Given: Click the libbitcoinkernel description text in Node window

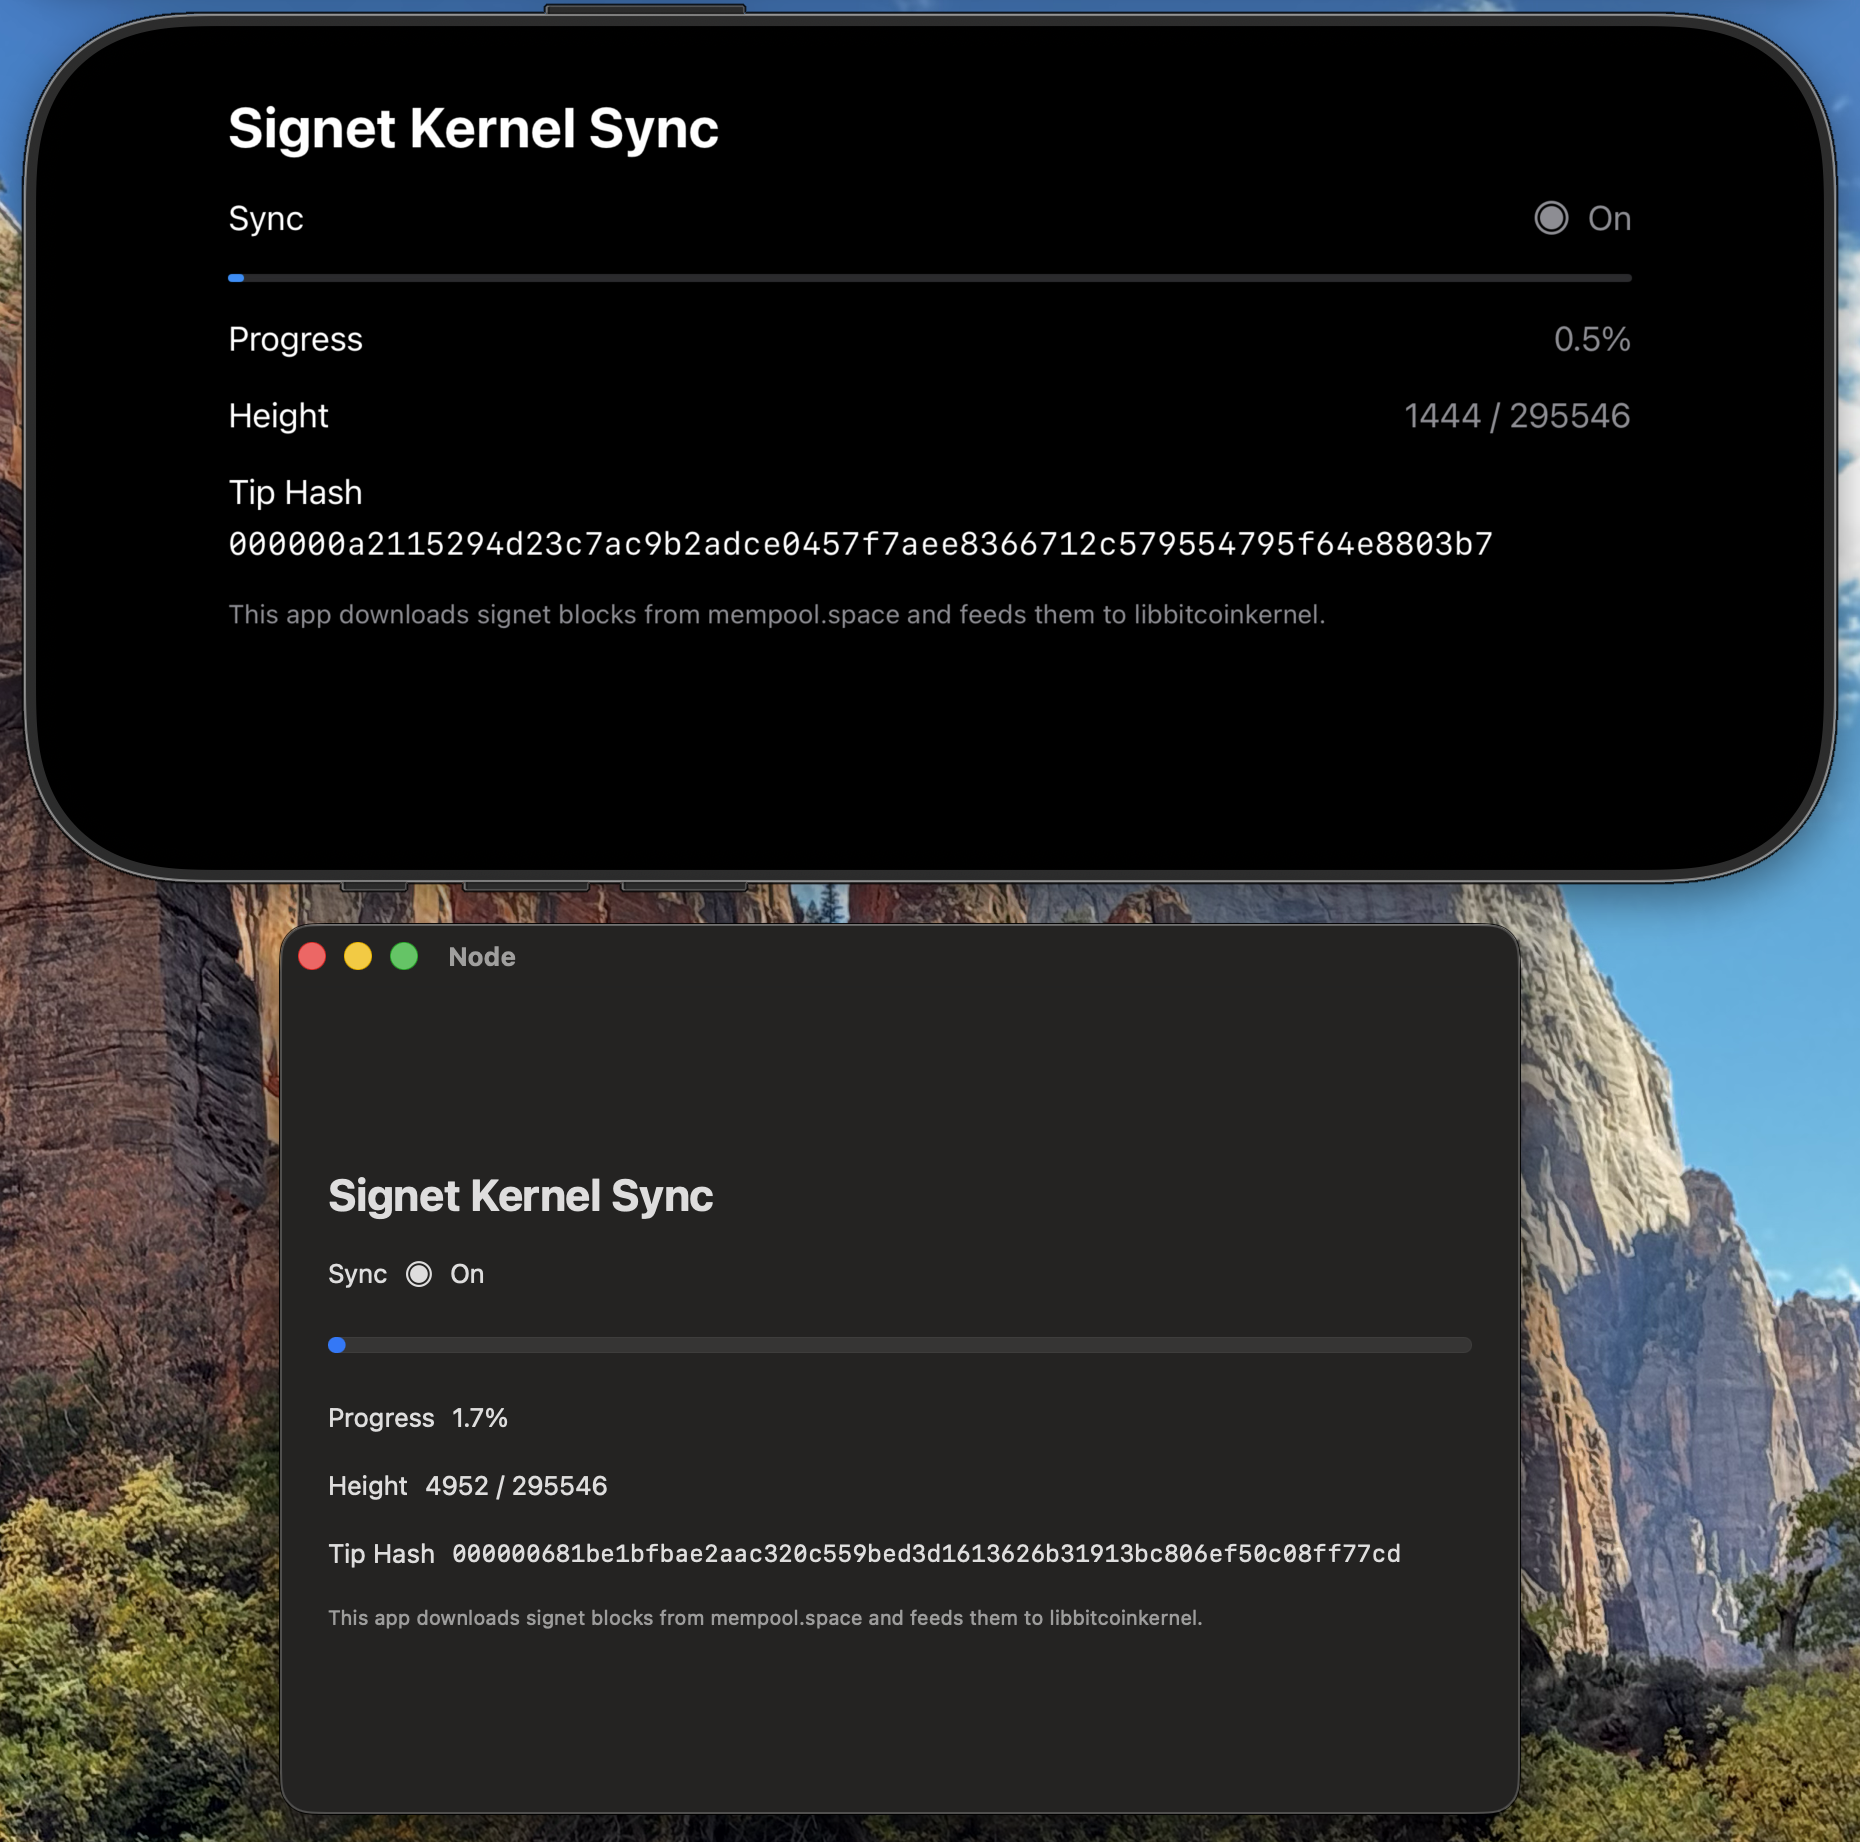Looking at the screenshot, I should tap(767, 1616).
